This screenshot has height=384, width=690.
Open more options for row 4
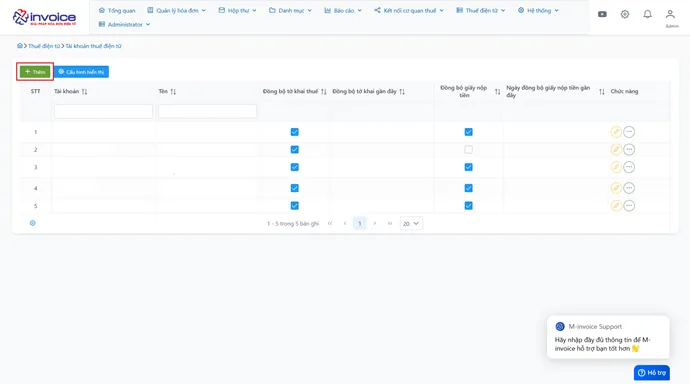(x=629, y=188)
